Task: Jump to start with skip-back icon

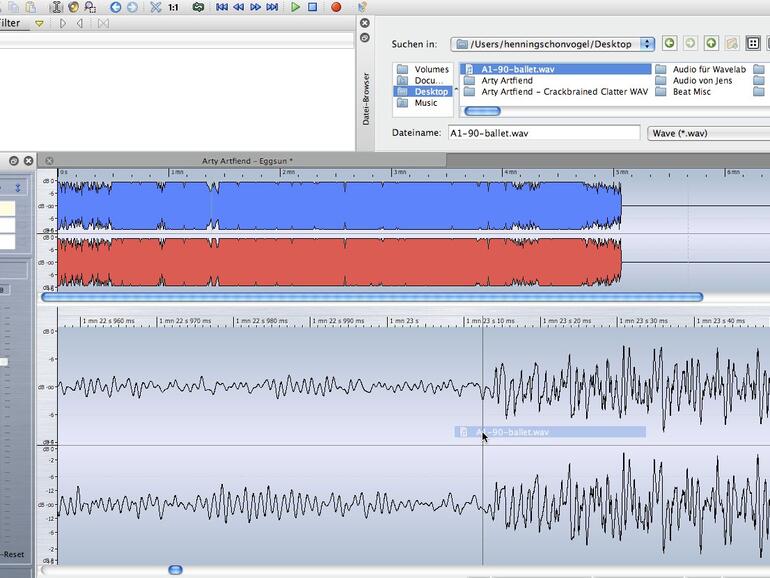Action: click(222, 7)
